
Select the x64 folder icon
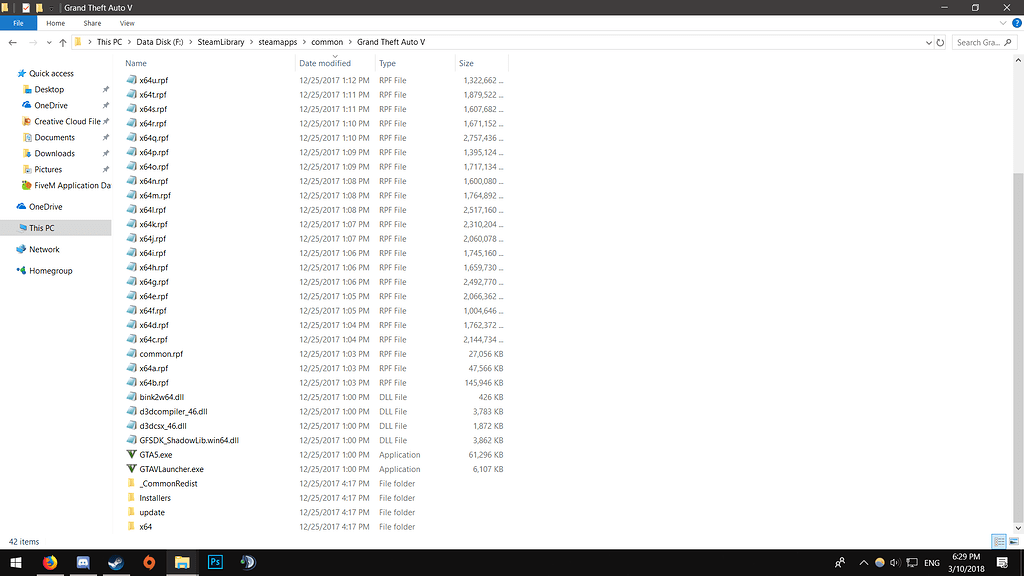tap(131, 526)
